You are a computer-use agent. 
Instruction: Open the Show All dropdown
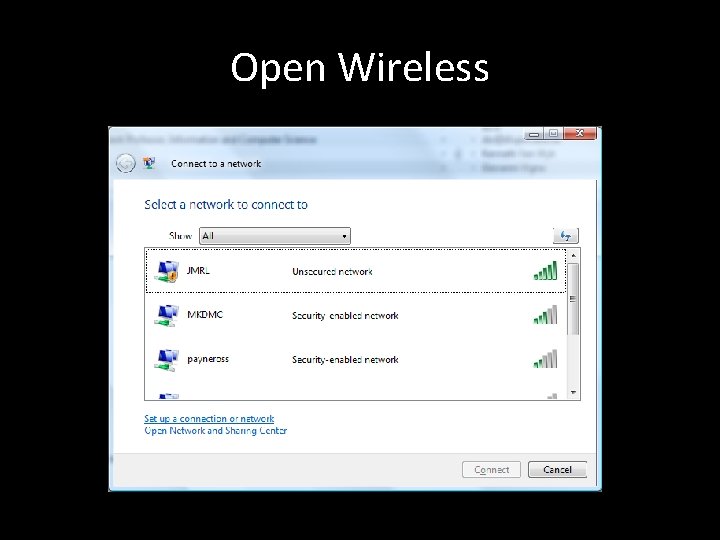click(275, 236)
